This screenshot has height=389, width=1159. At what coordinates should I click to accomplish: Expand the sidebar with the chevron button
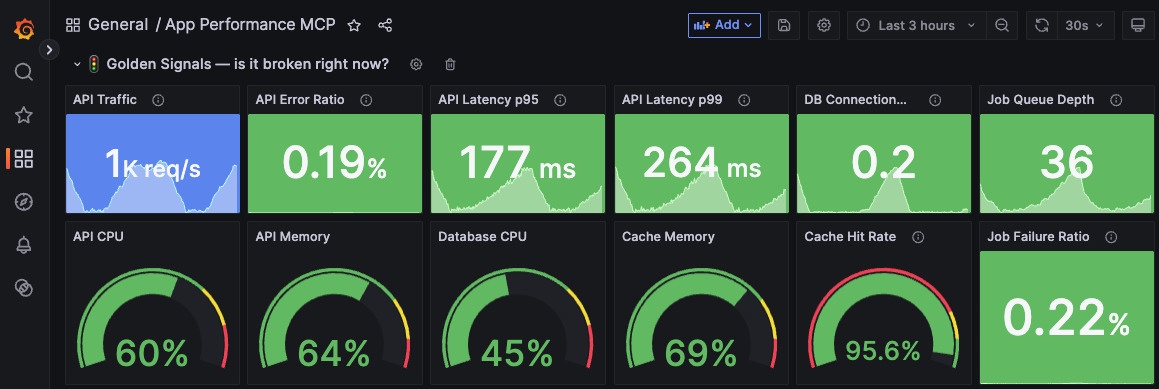click(49, 50)
